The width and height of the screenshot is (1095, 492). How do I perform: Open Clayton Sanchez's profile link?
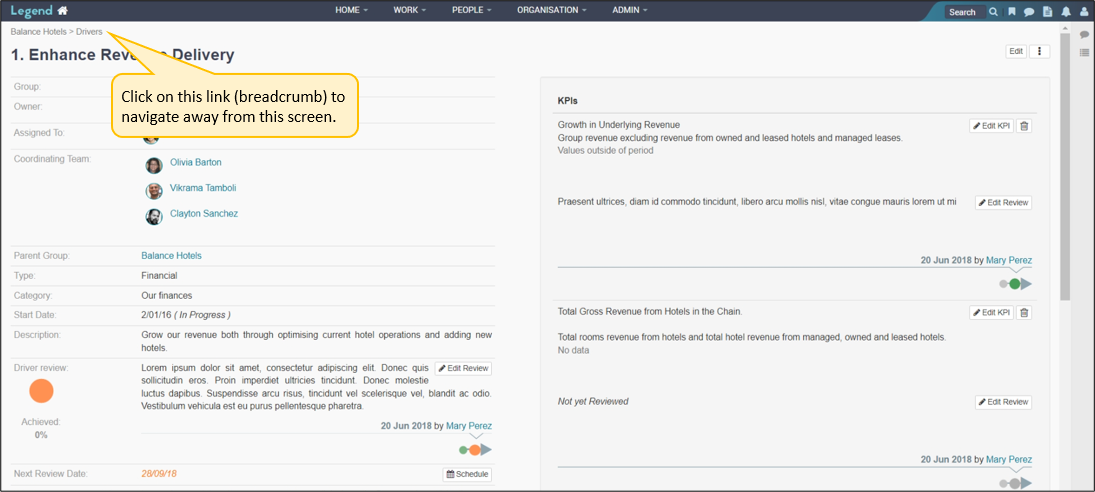point(204,214)
